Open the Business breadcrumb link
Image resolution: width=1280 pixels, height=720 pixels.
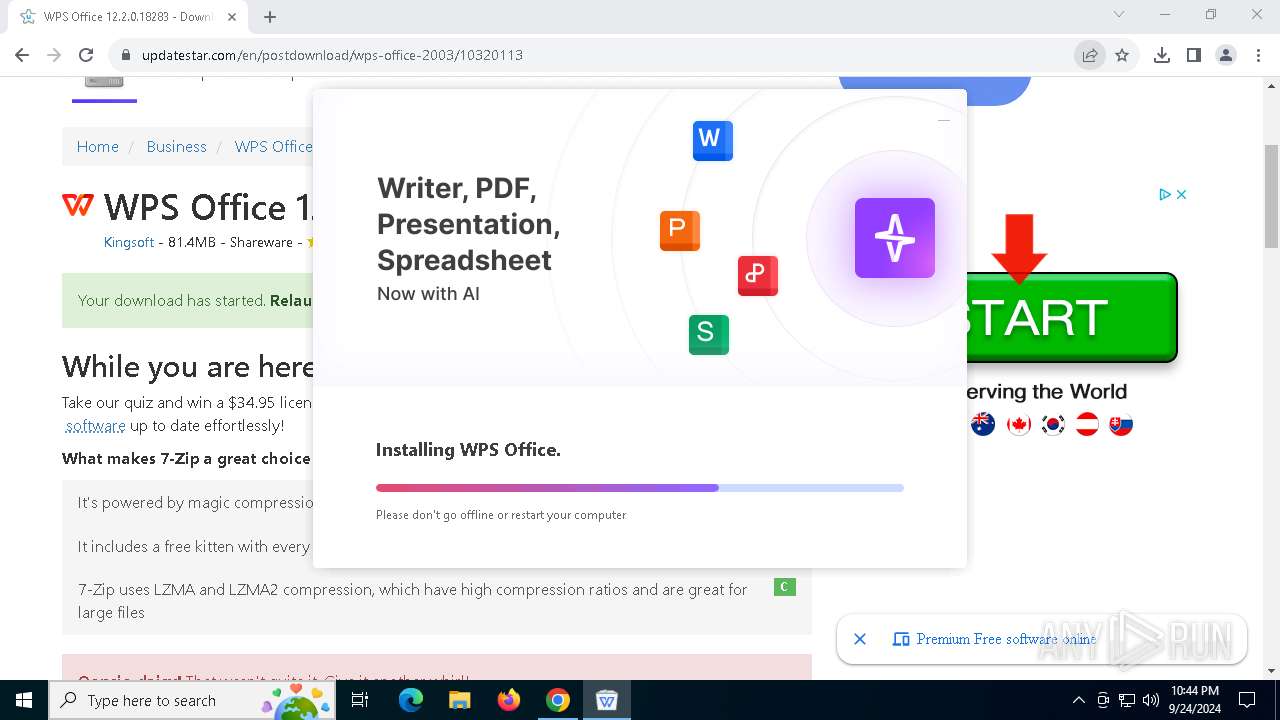(176, 146)
